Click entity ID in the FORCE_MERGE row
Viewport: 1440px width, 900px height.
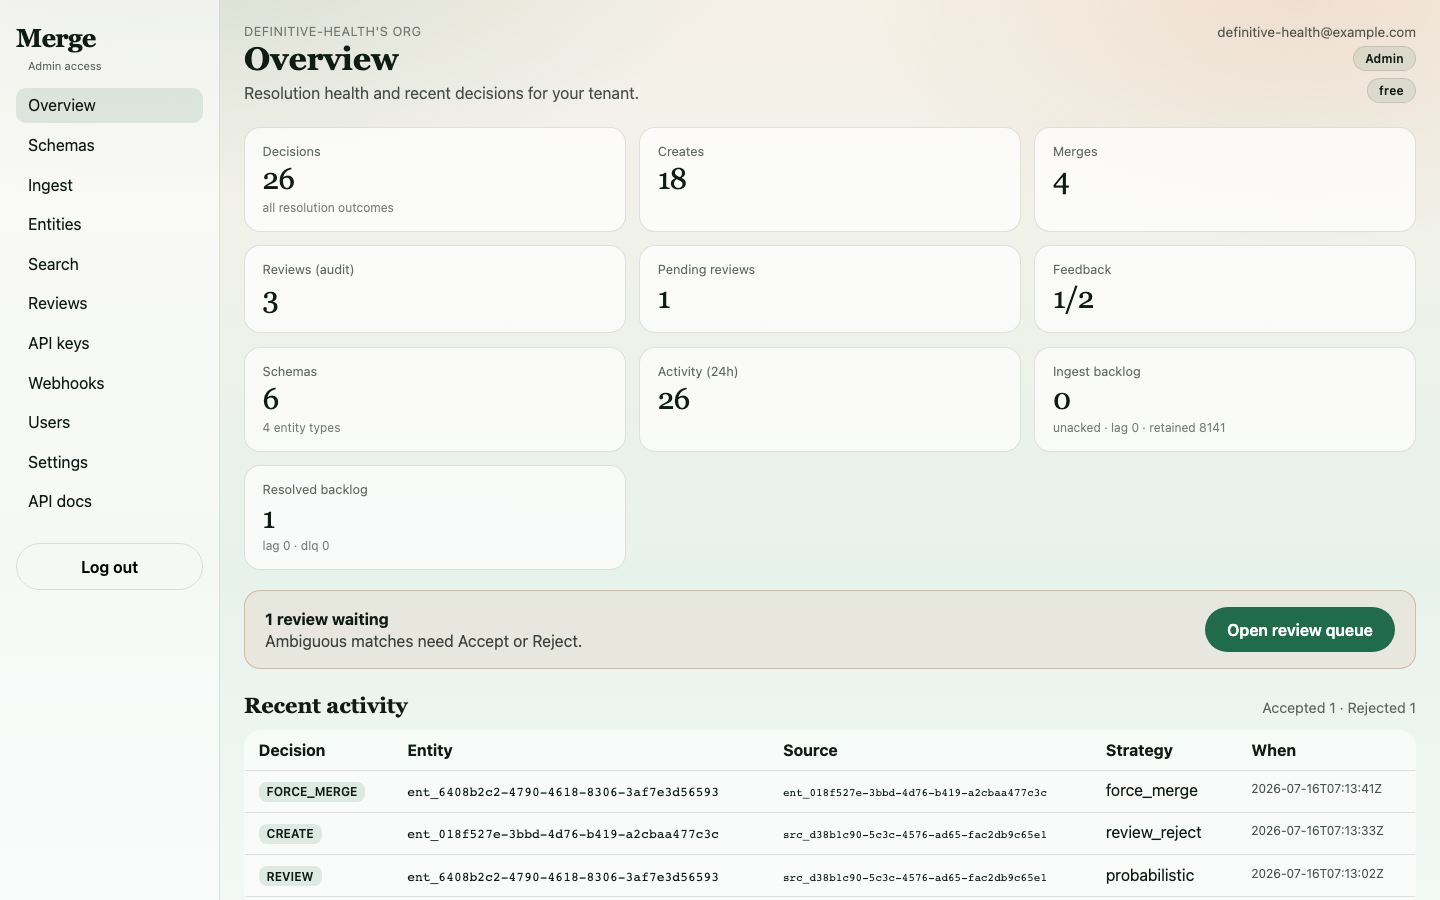click(563, 792)
